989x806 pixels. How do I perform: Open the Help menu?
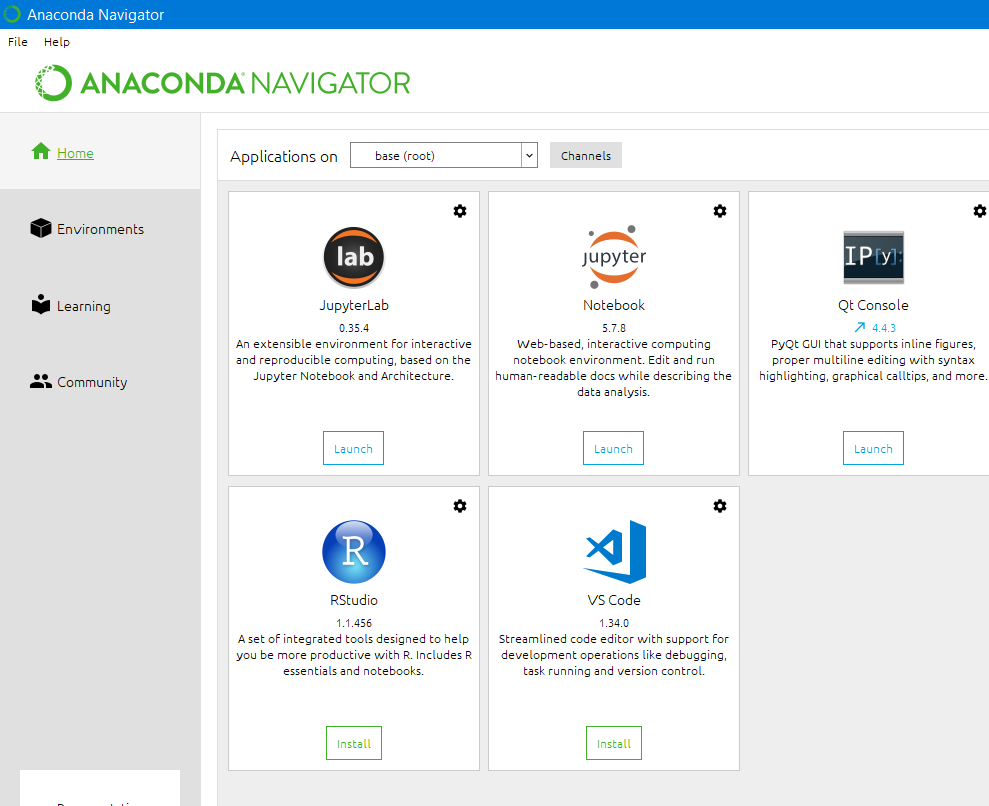click(57, 42)
